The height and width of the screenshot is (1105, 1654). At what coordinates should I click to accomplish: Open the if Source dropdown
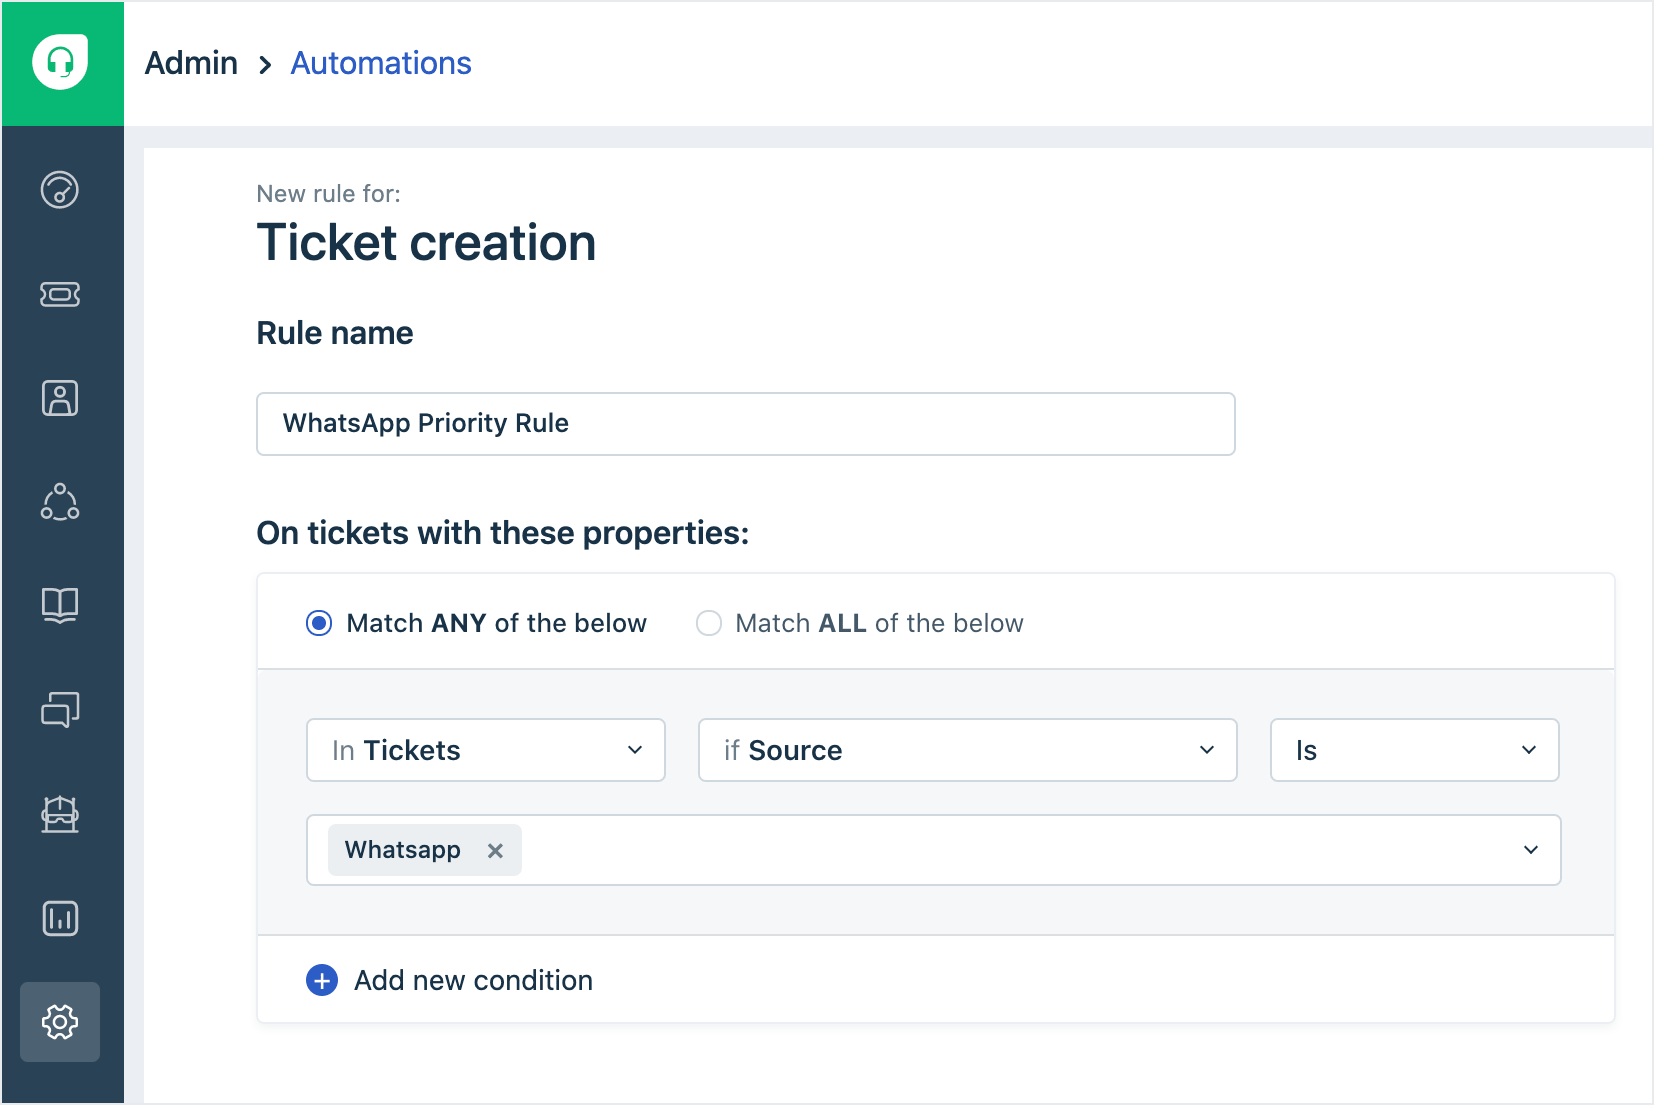coord(967,750)
